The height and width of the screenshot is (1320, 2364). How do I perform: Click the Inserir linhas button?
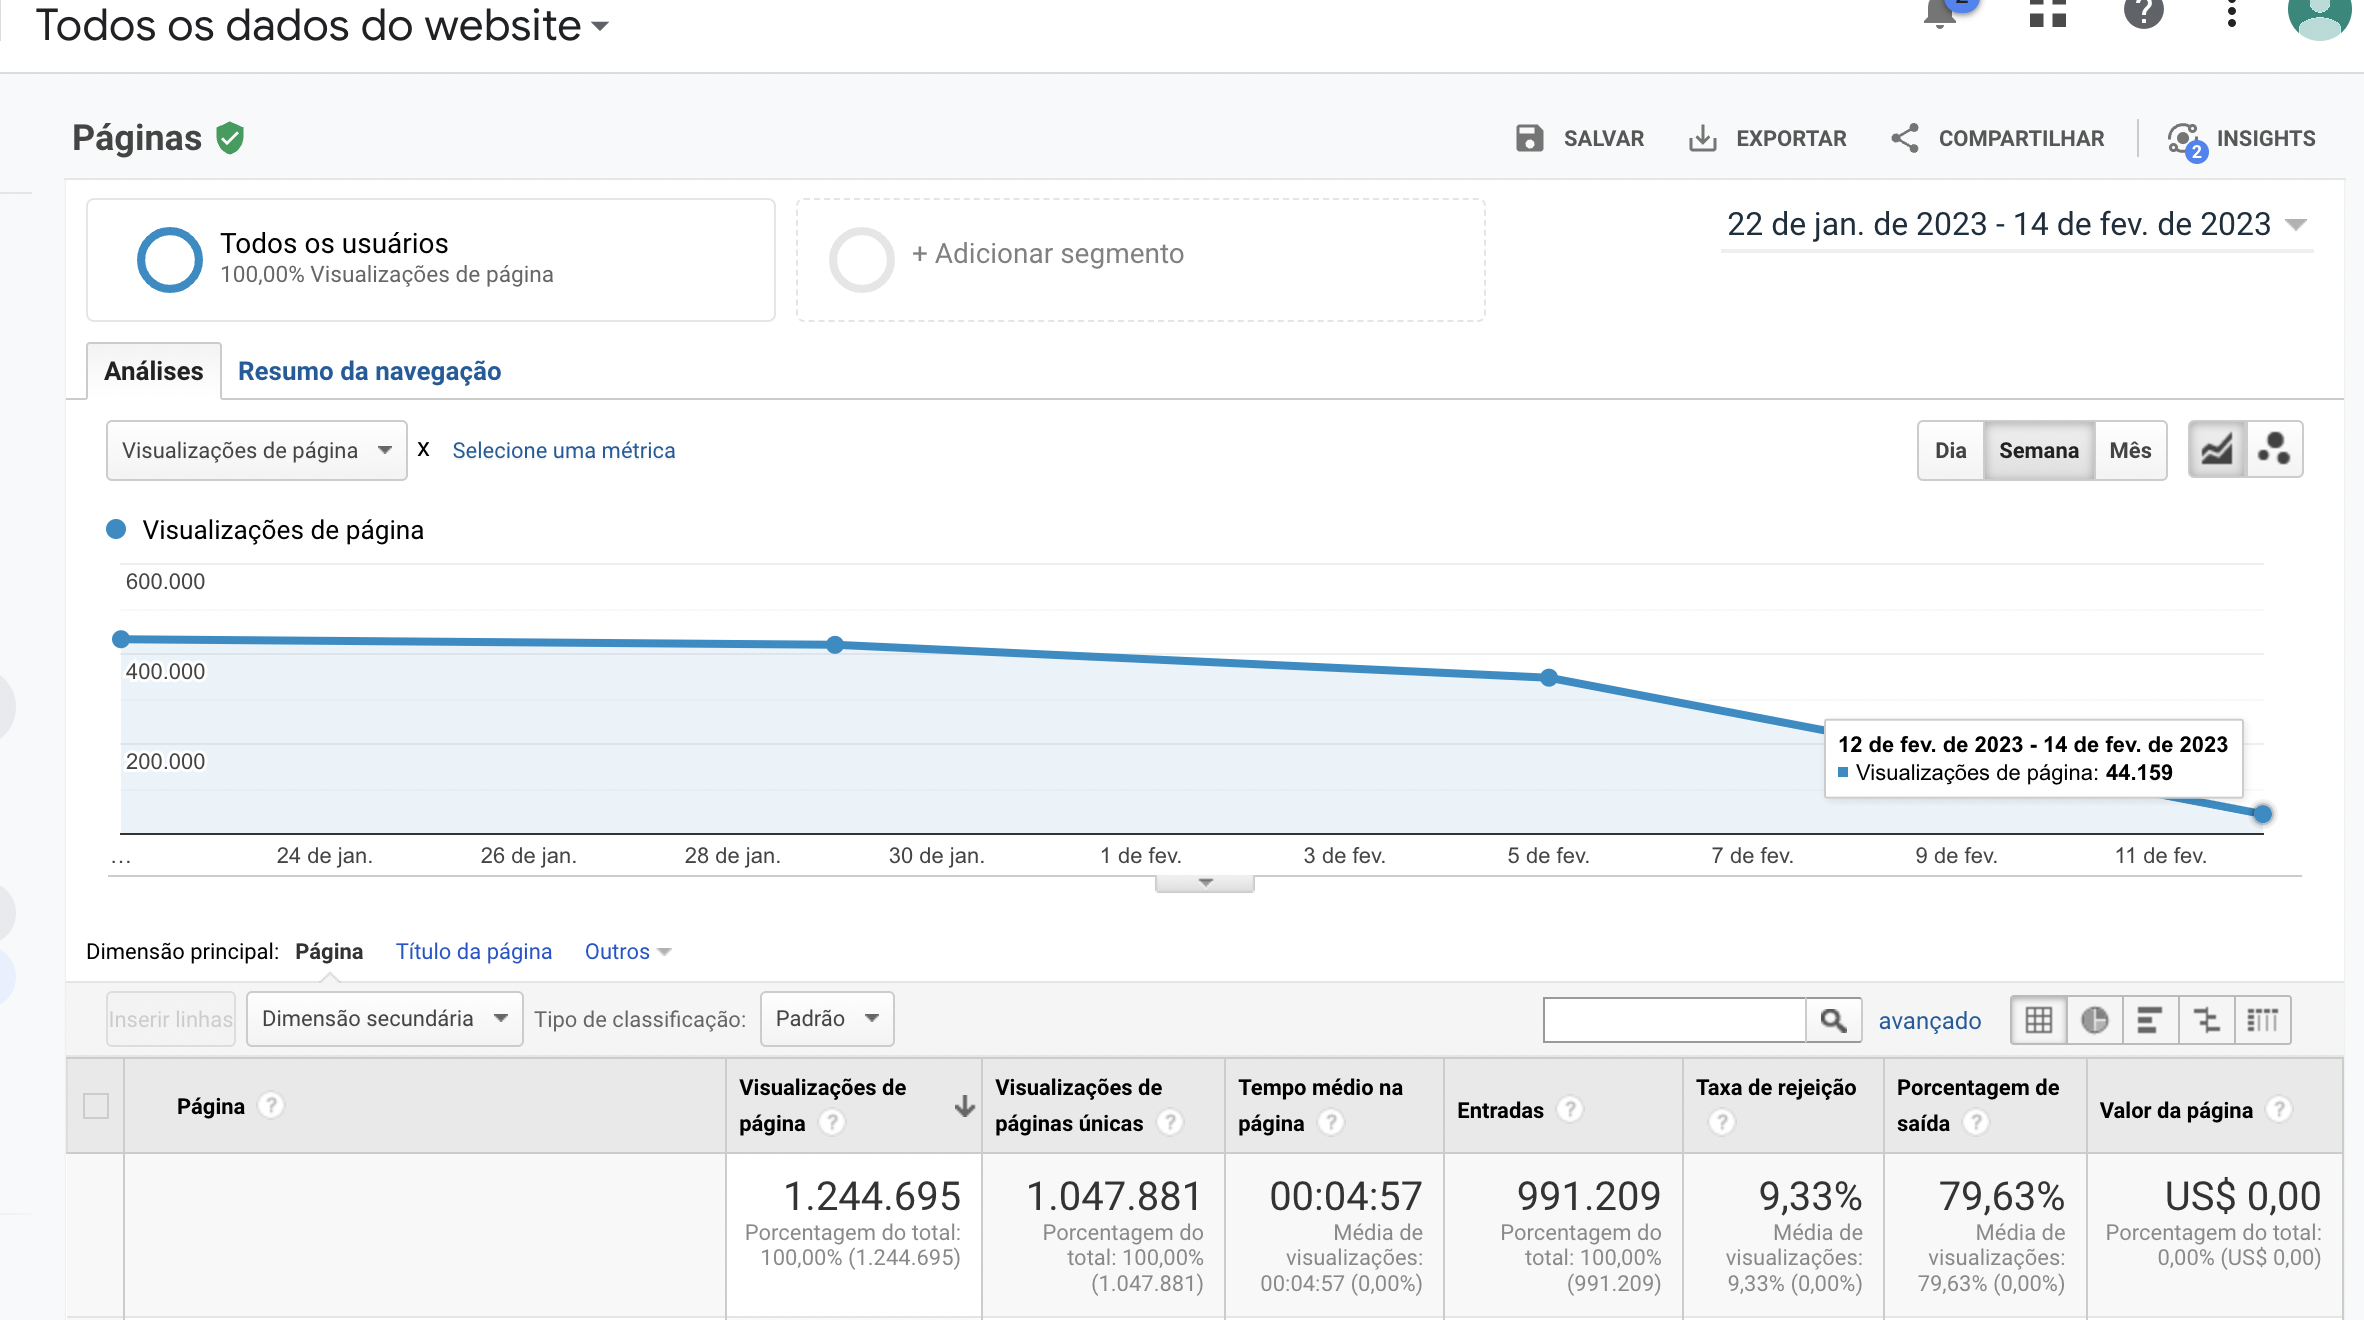click(x=170, y=1019)
